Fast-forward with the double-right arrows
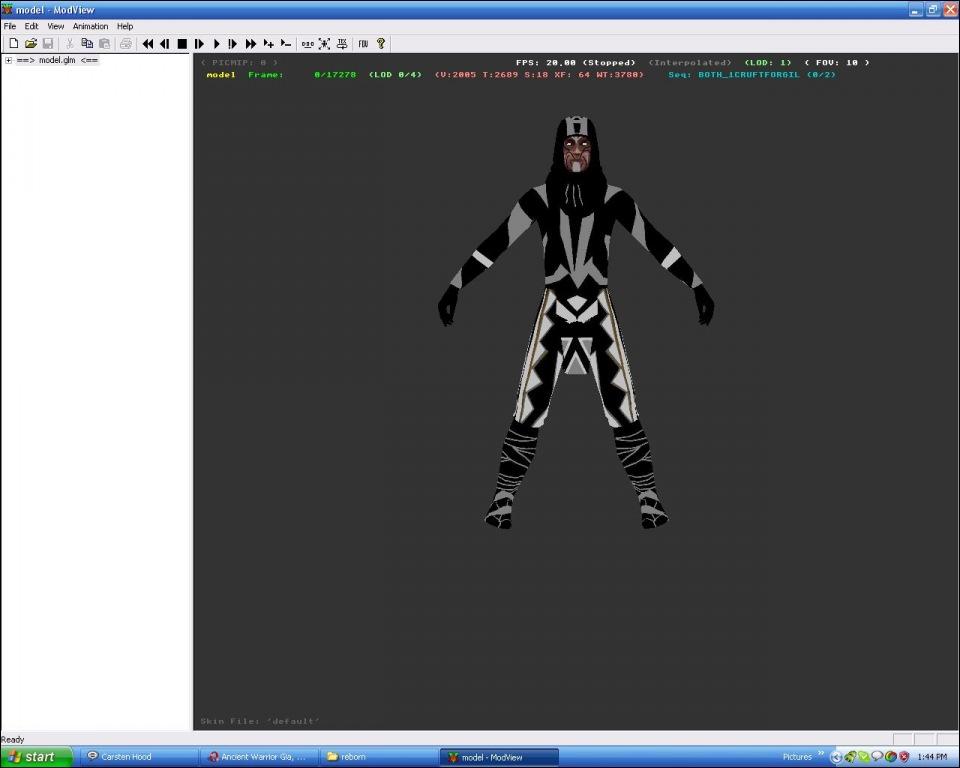This screenshot has height=768, width=960. tap(250, 44)
